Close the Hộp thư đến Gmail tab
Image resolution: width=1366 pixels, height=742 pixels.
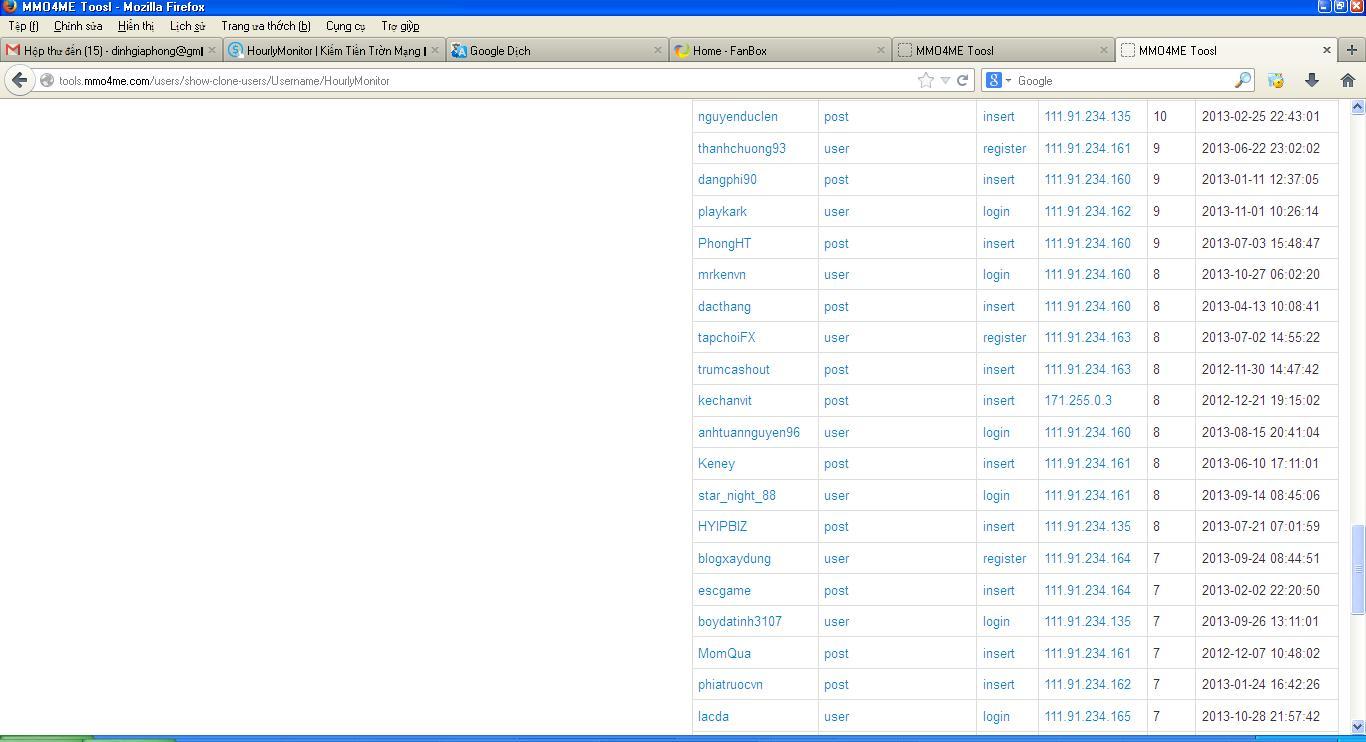[212, 50]
